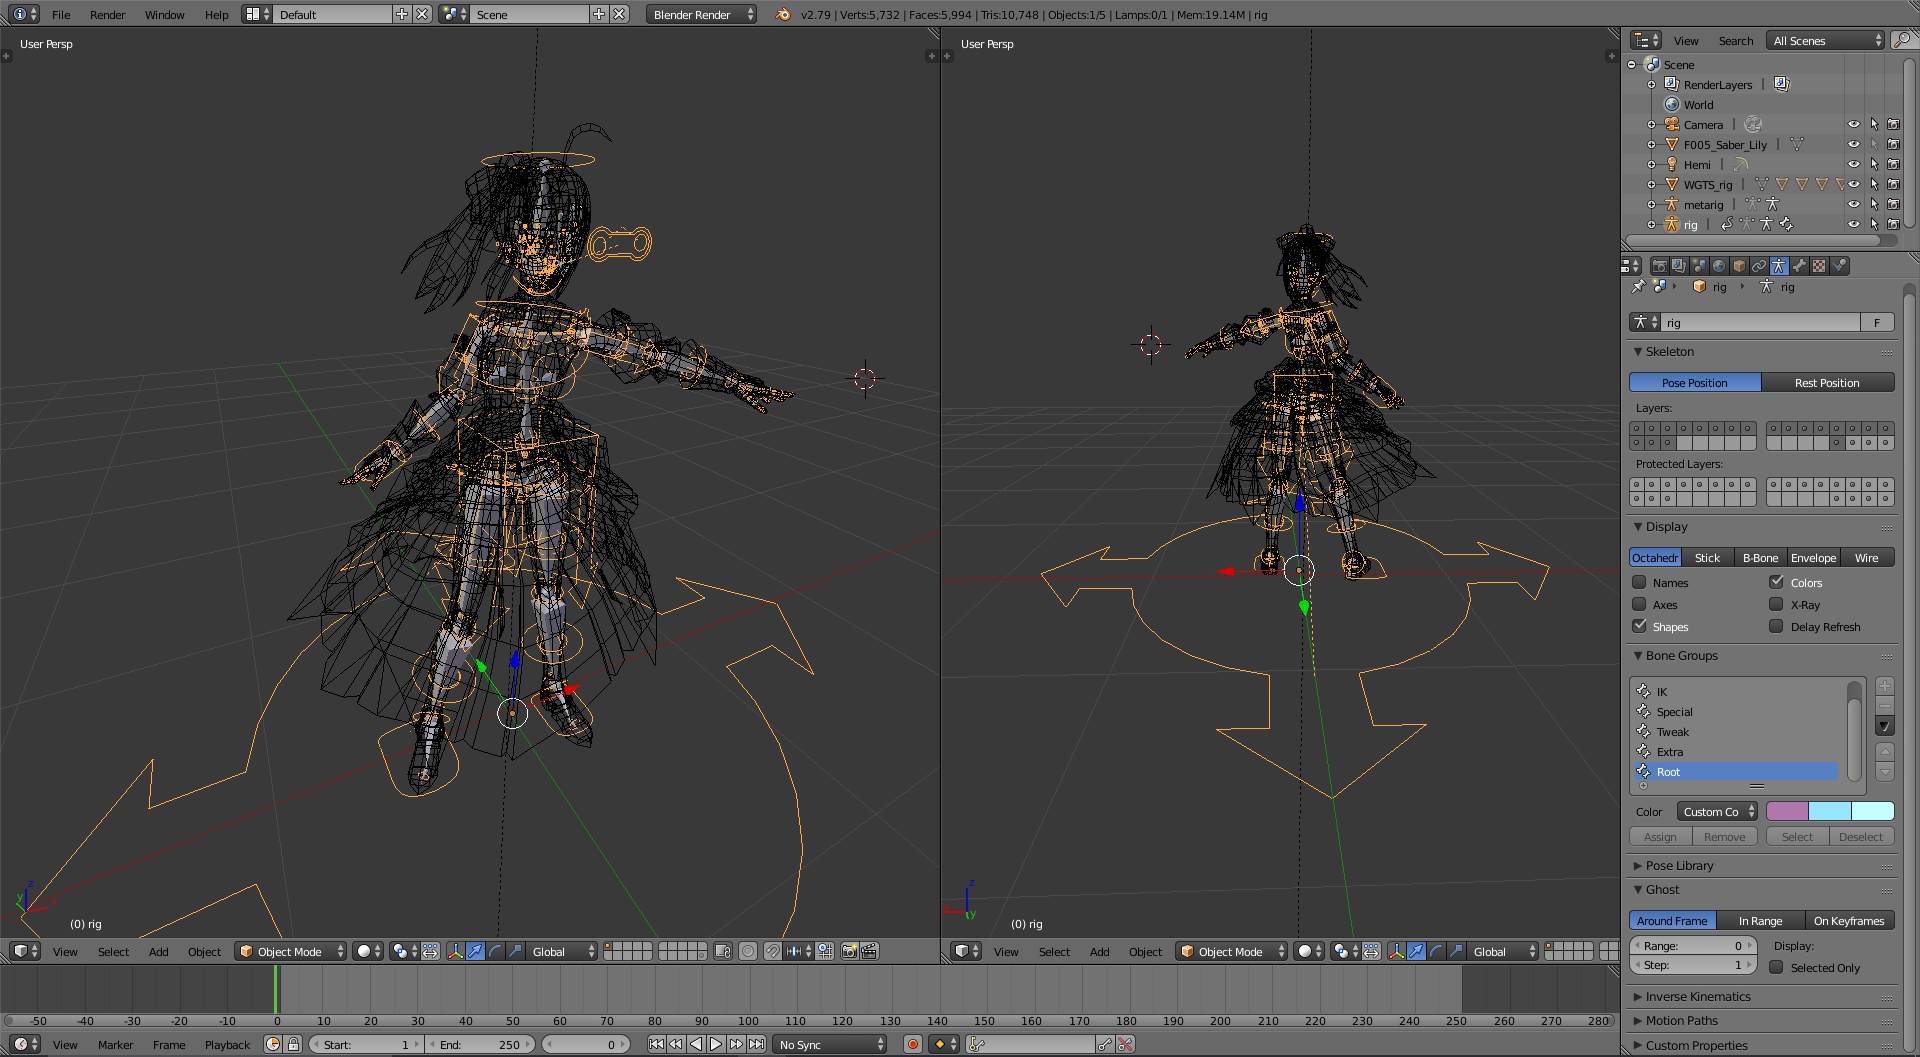Click the outliner filter magnifier icon
1920x1057 pixels.
(x=1903, y=40)
